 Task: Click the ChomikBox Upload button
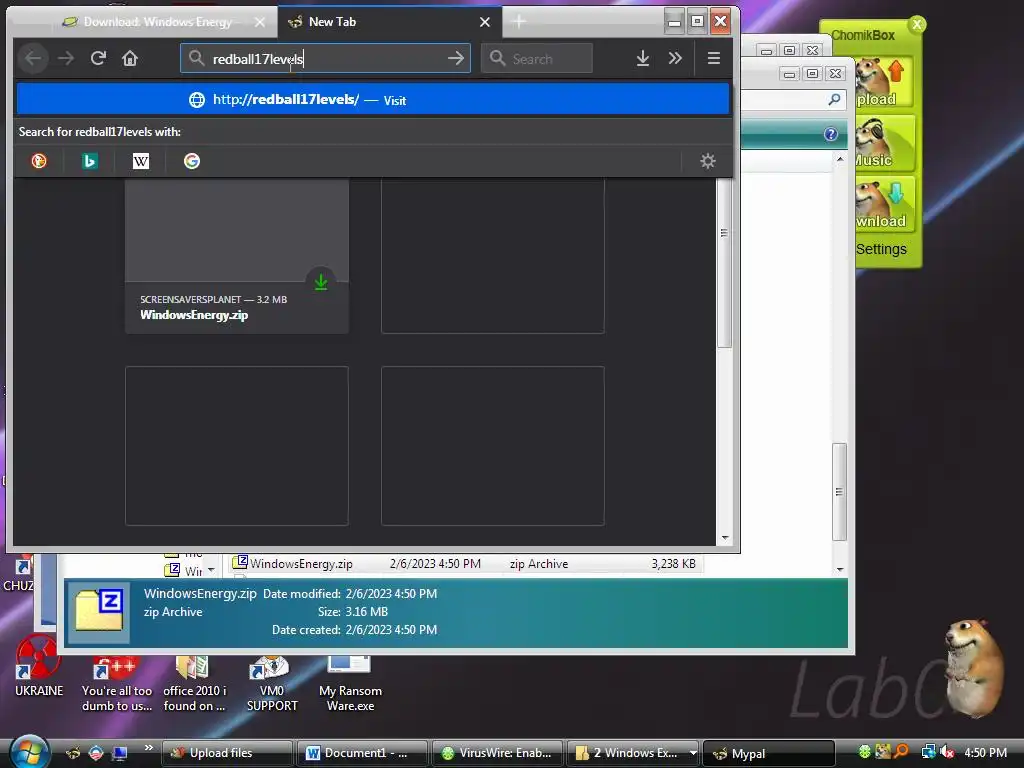coord(884,83)
